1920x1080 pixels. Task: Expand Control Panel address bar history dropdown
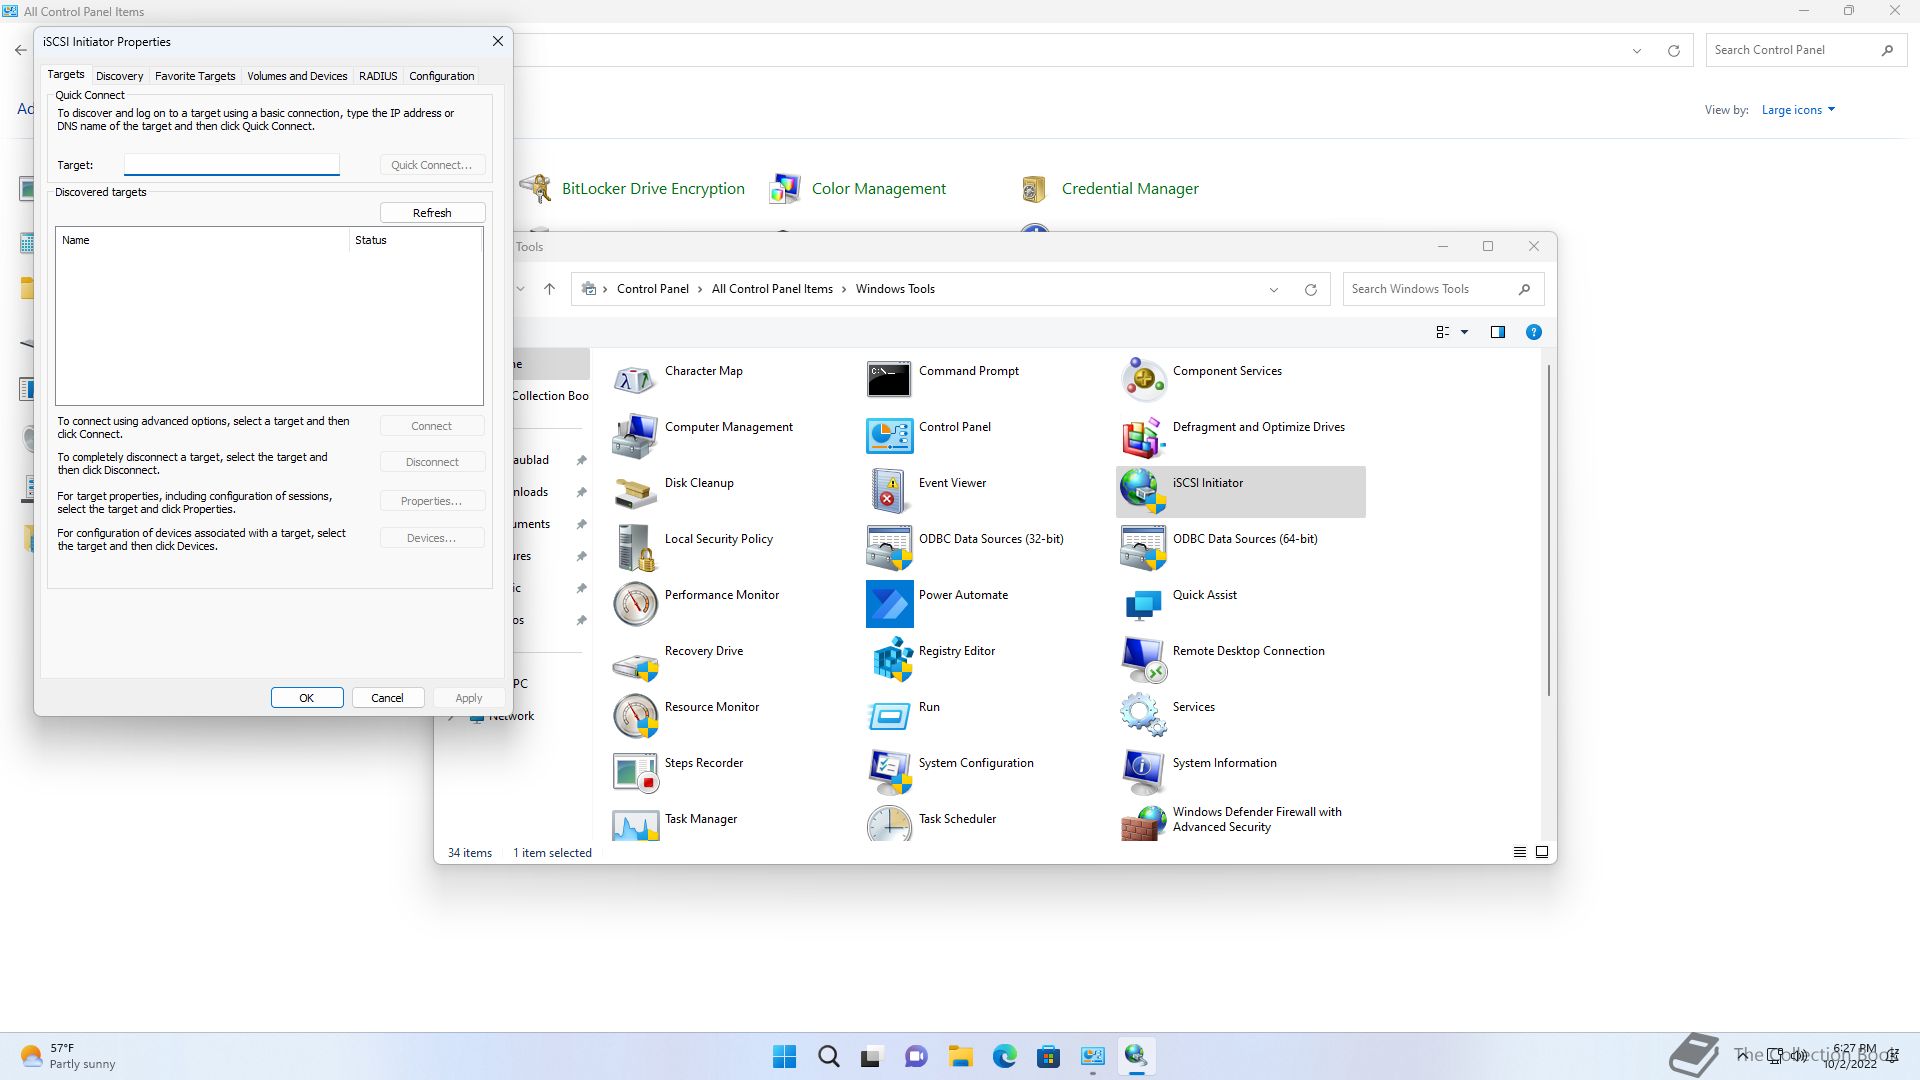1636,51
